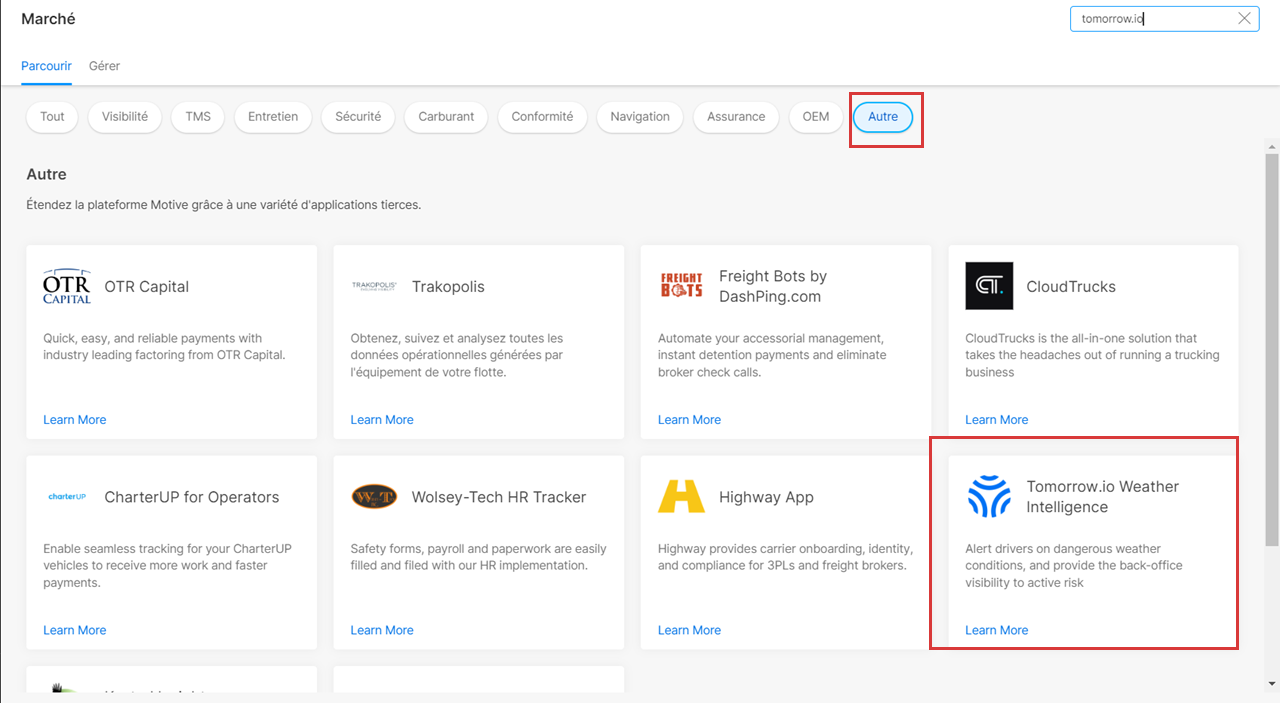Select the TMS category filter
Image resolution: width=1280 pixels, height=703 pixels.
198,117
